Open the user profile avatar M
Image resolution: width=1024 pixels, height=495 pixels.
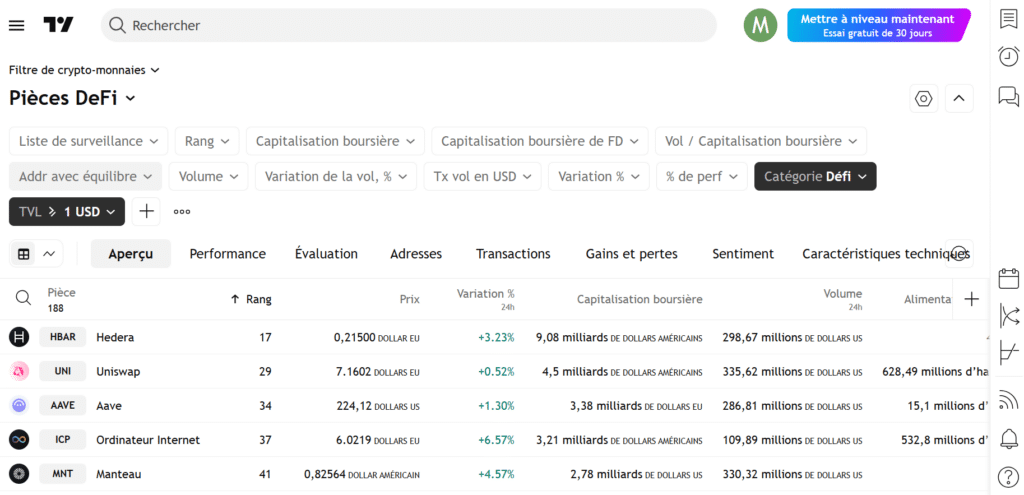pos(760,25)
